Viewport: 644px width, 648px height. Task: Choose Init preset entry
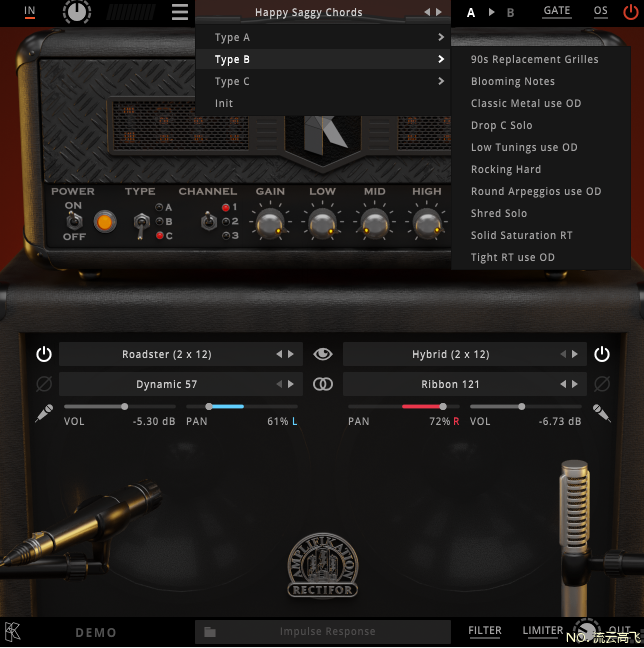(x=323, y=103)
